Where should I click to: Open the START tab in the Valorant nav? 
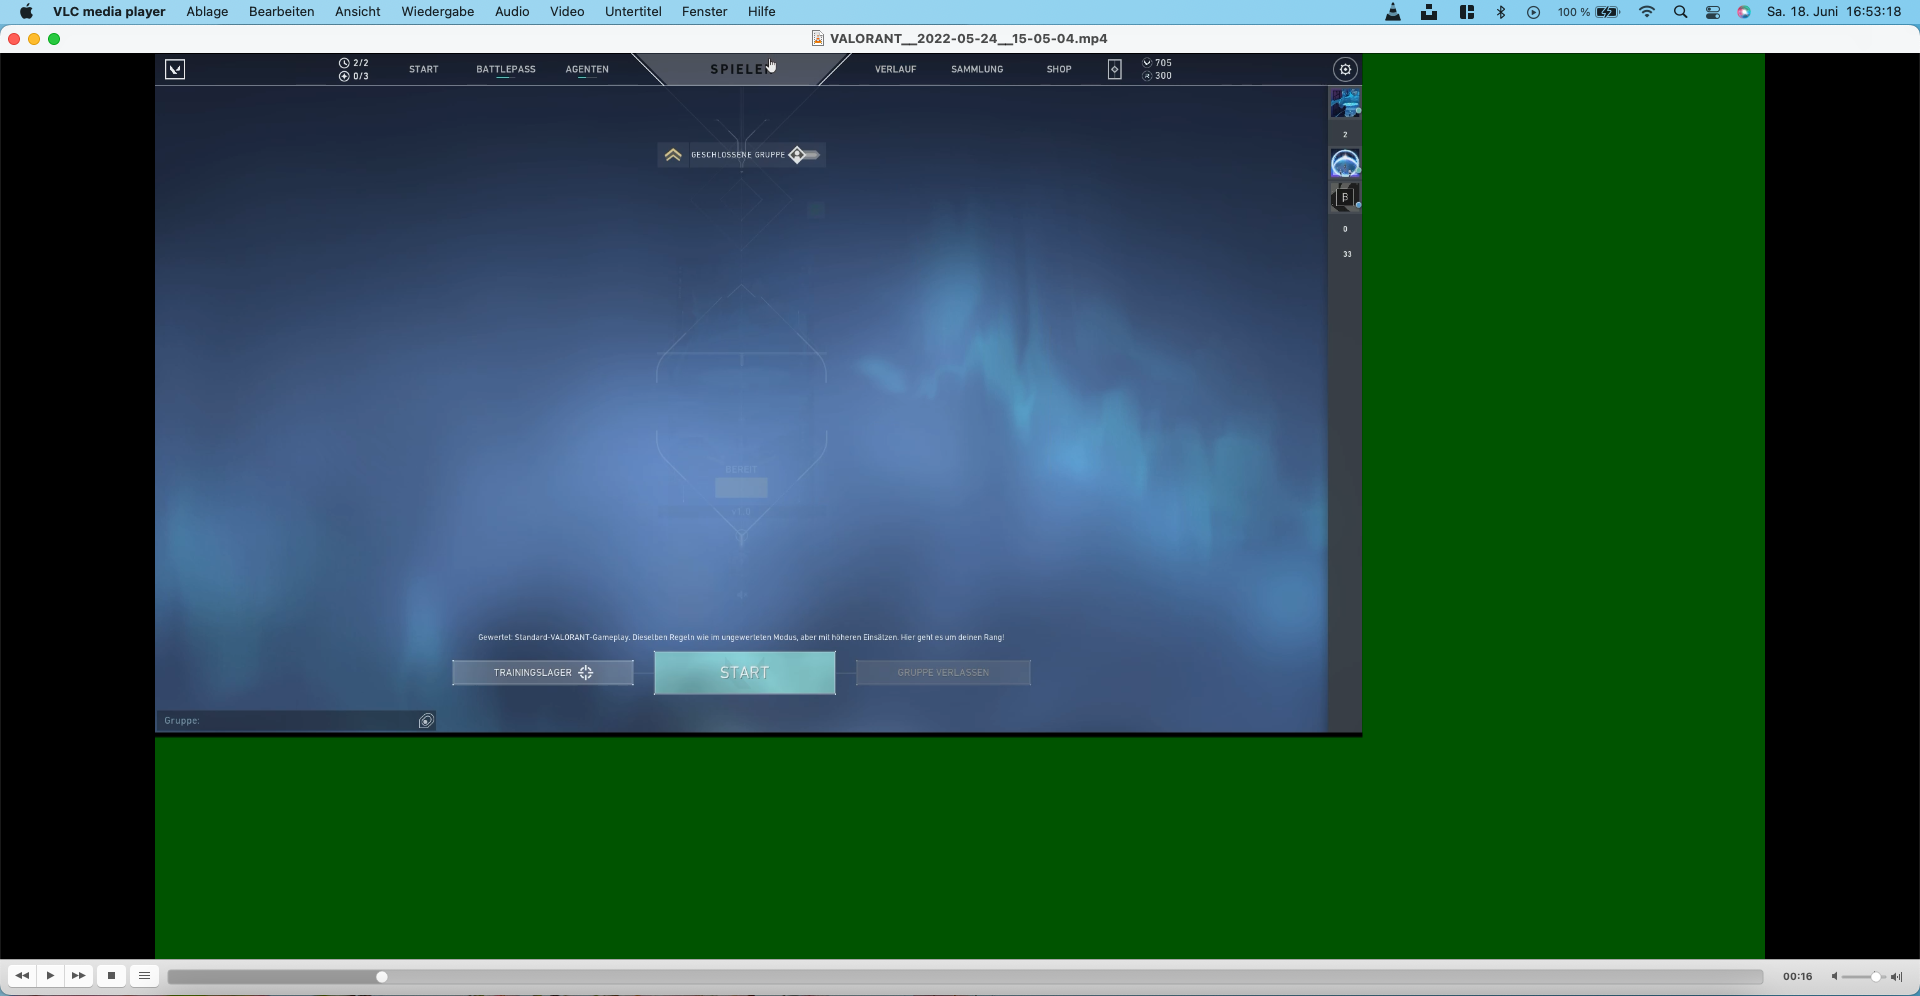click(x=424, y=69)
